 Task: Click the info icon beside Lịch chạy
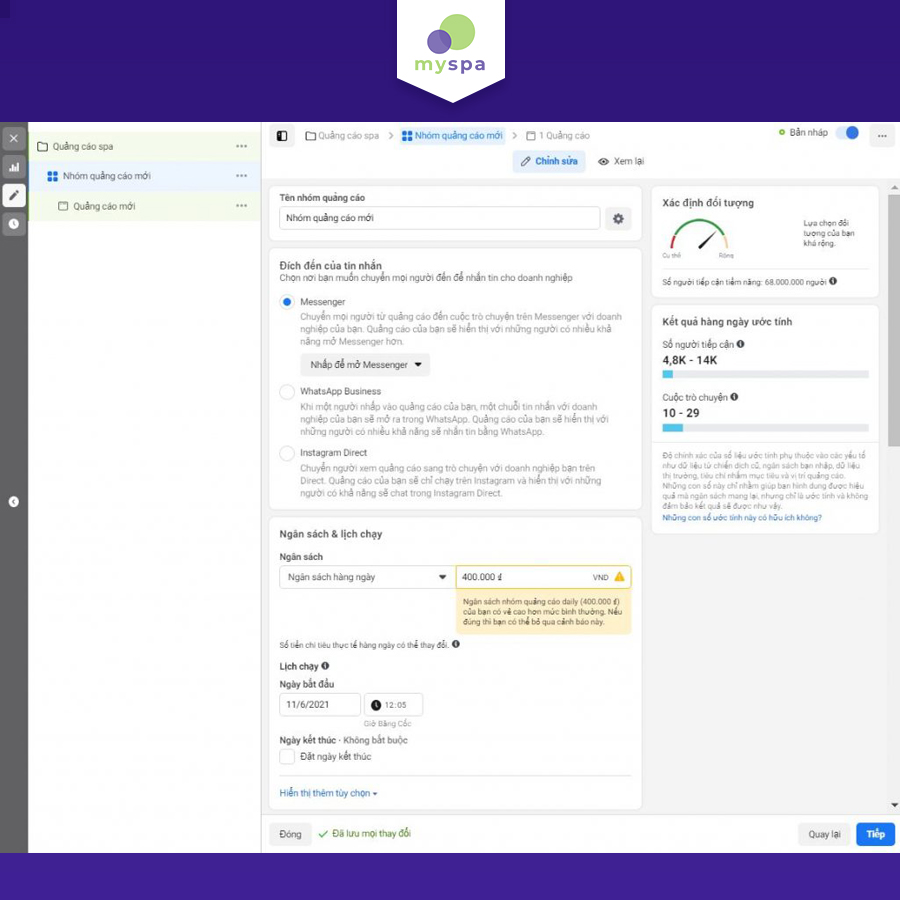point(325,666)
